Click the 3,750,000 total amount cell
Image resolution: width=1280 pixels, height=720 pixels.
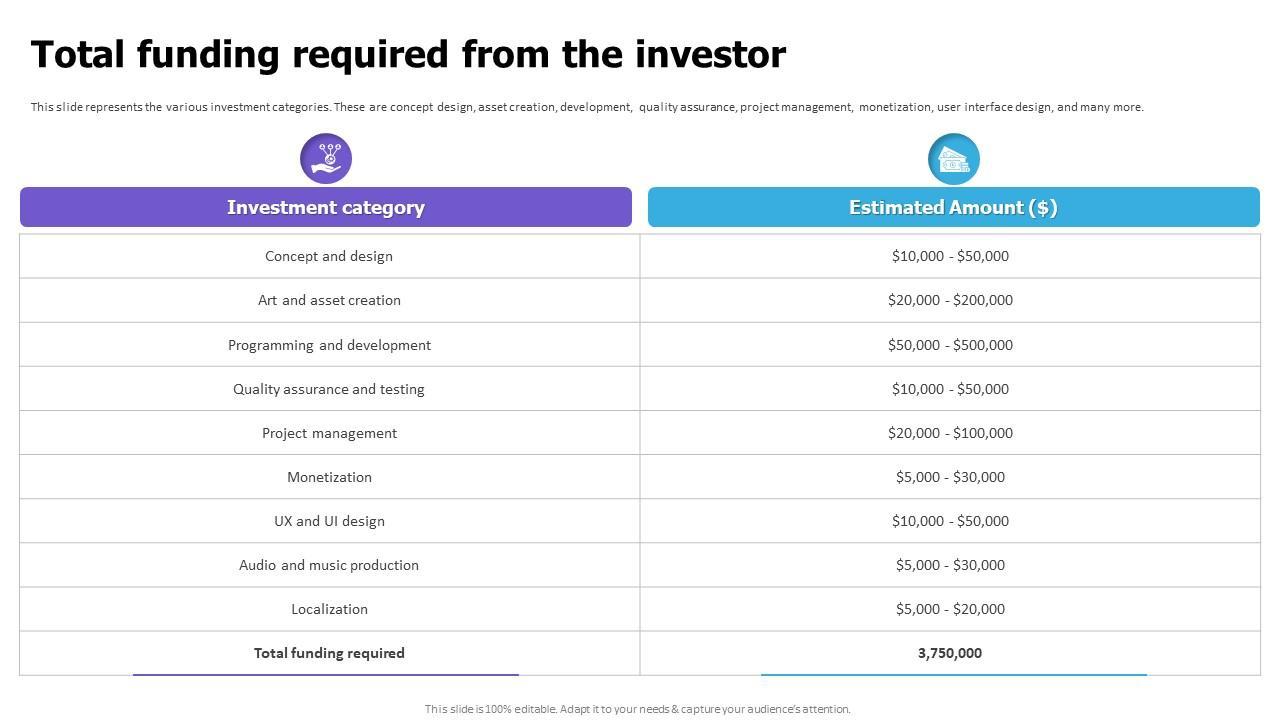950,653
